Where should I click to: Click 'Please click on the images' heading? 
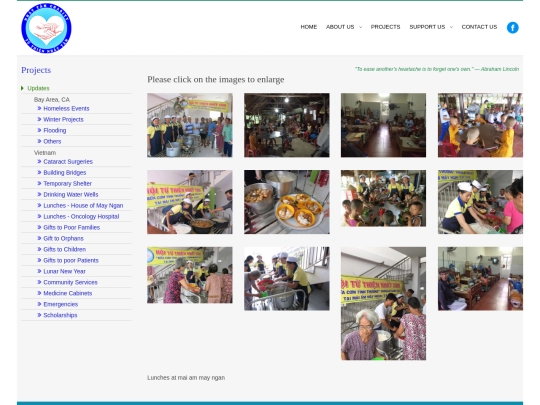(x=216, y=80)
